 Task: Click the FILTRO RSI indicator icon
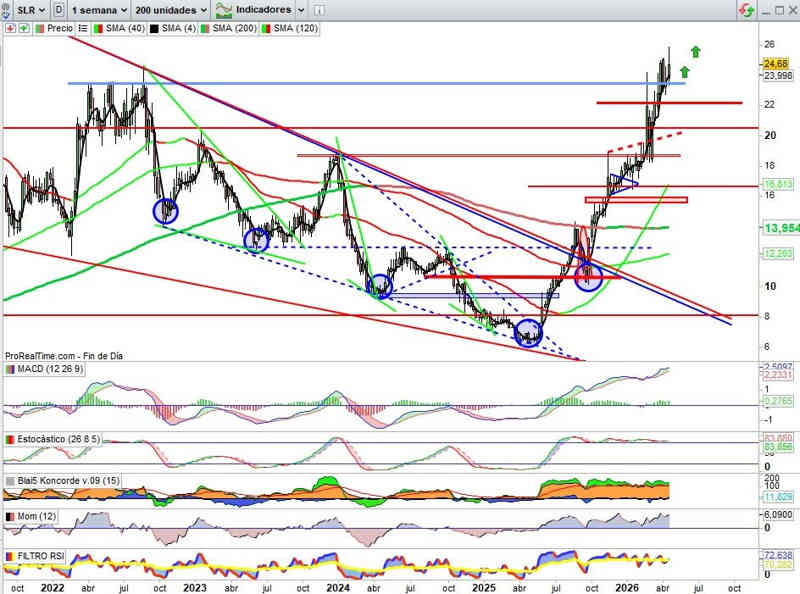pos(10,555)
